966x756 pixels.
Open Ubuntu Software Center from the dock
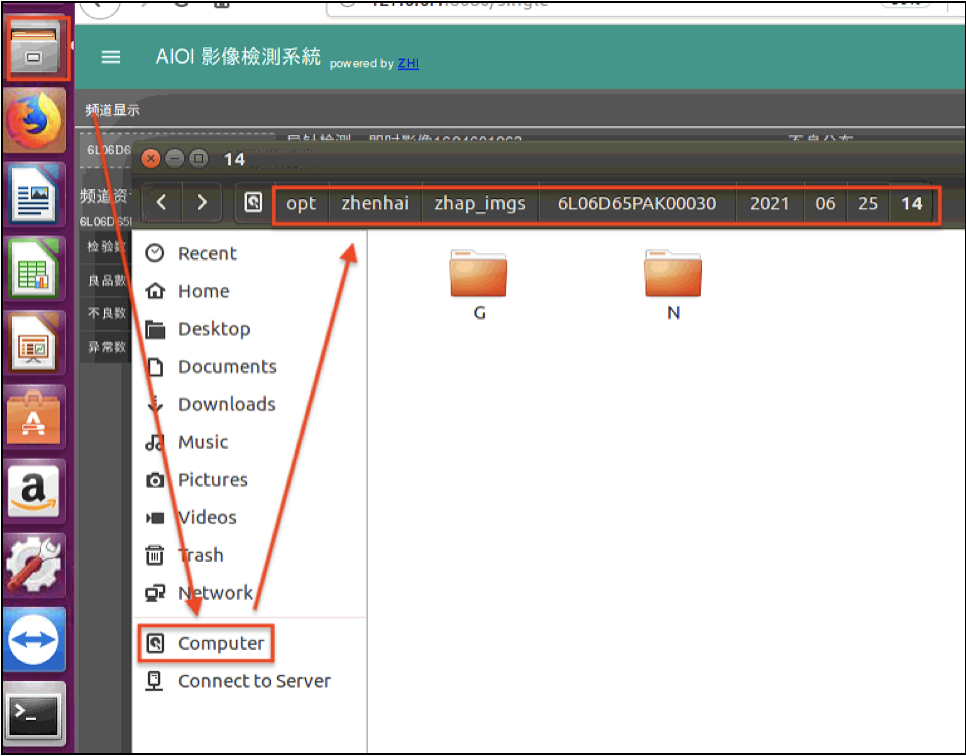tap(35, 417)
